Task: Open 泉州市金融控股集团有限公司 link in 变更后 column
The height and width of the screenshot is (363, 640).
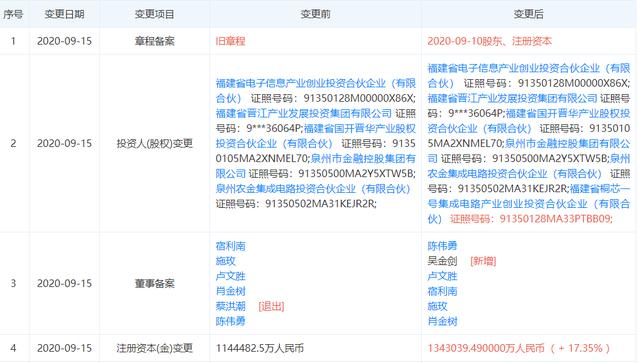Action: coord(529,151)
